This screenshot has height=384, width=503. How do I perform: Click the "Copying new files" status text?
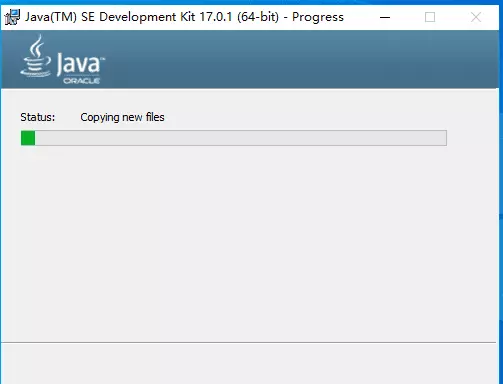122,117
